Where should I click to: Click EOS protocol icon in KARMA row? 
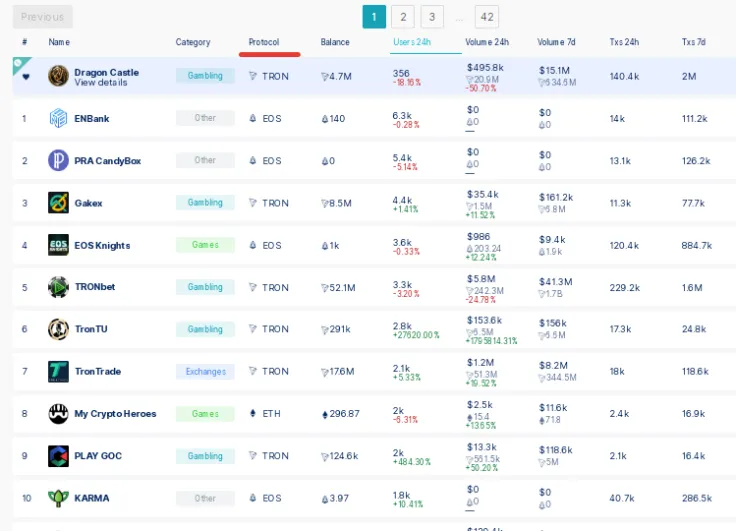pos(253,498)
